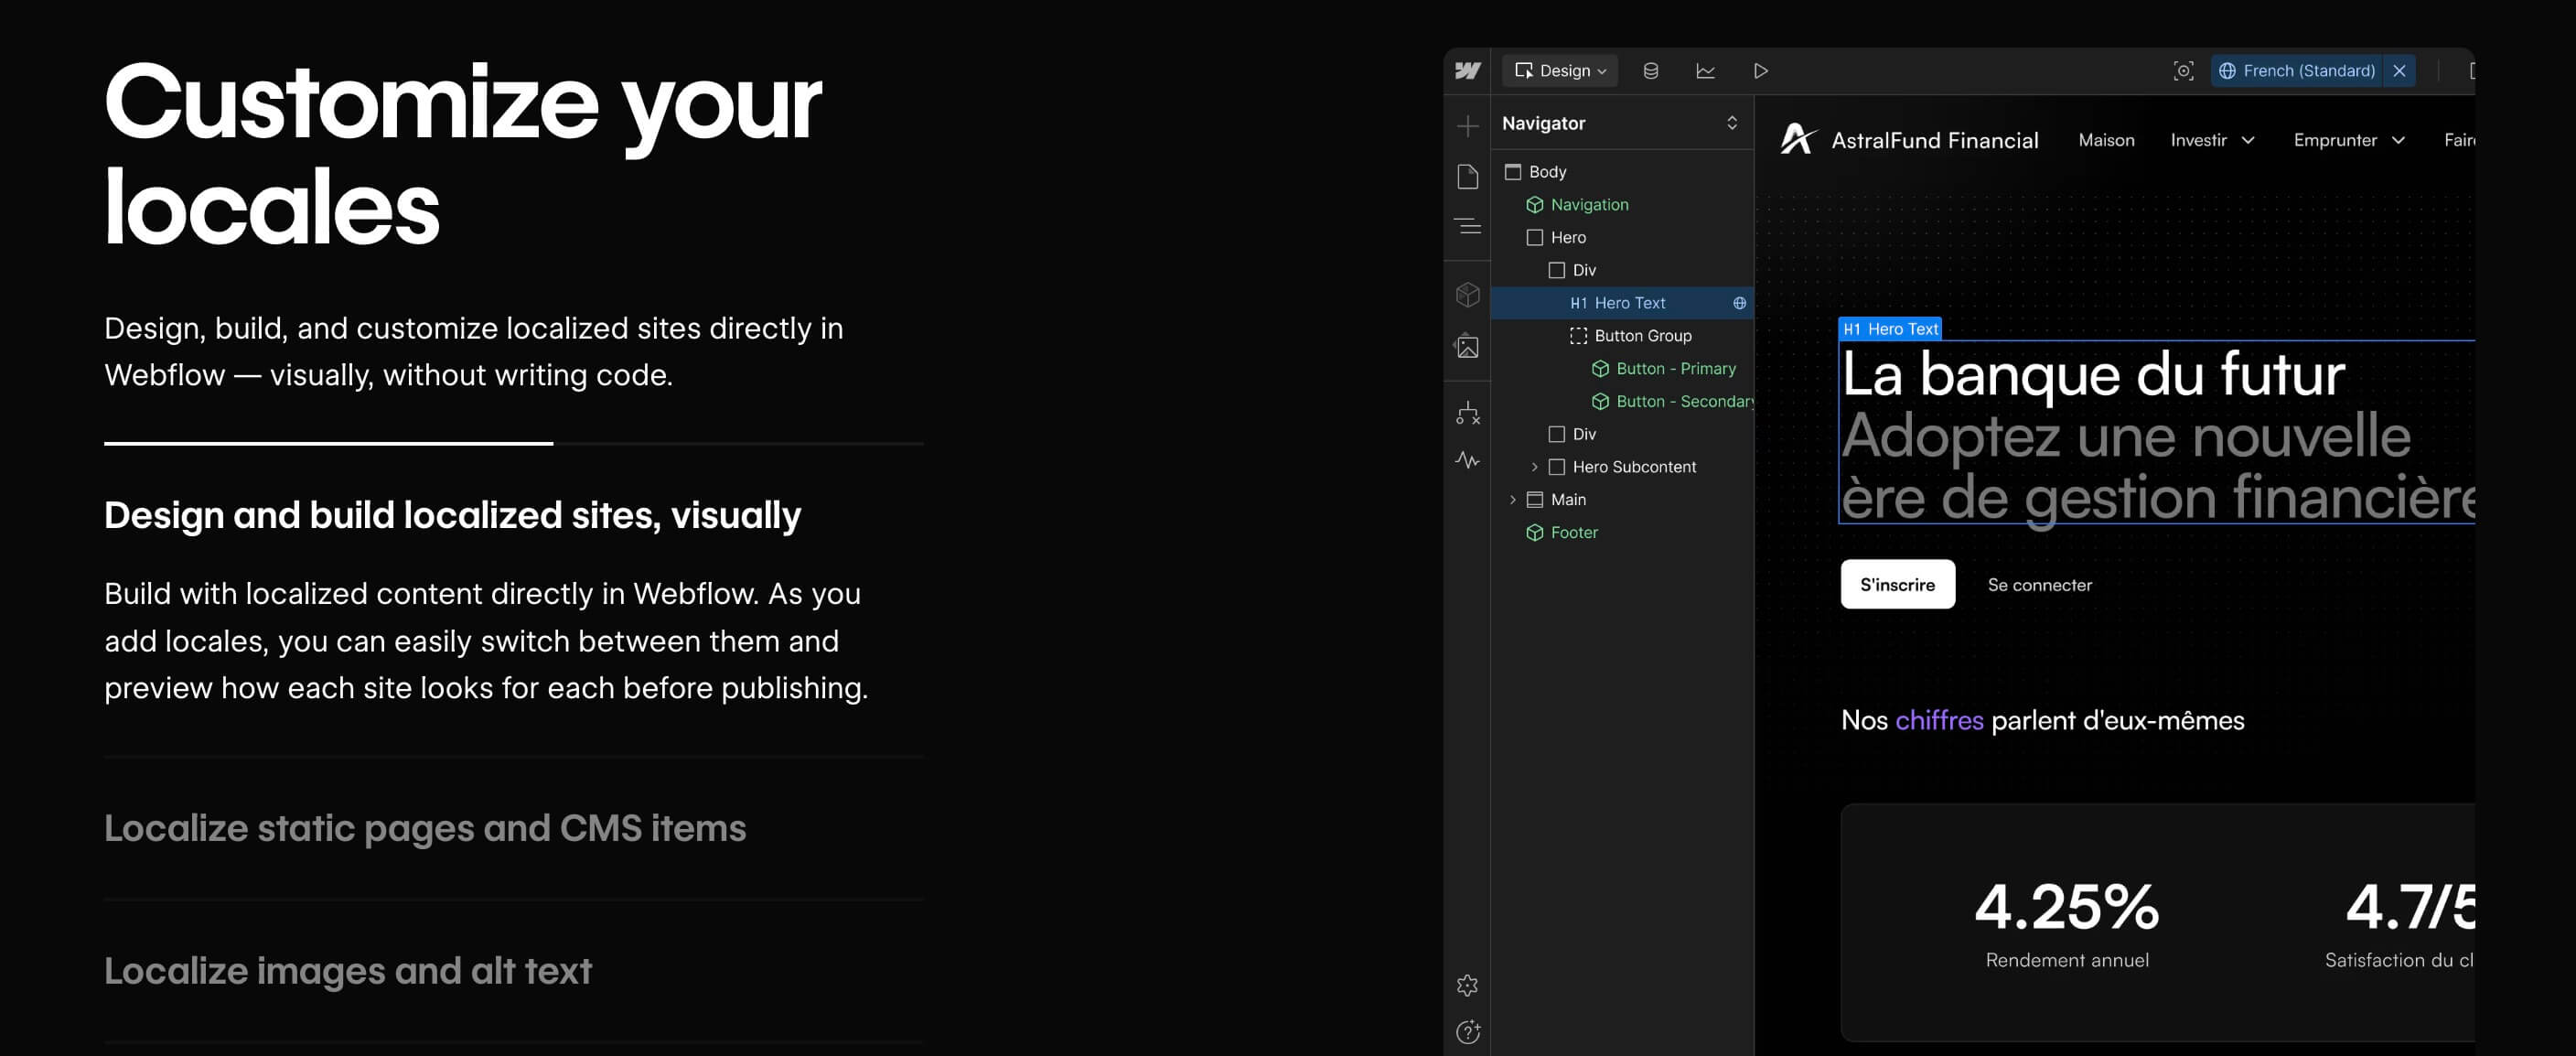Expand the Main element in Navigator
Screen dimensions: 2576x1056
point(1512,500)
